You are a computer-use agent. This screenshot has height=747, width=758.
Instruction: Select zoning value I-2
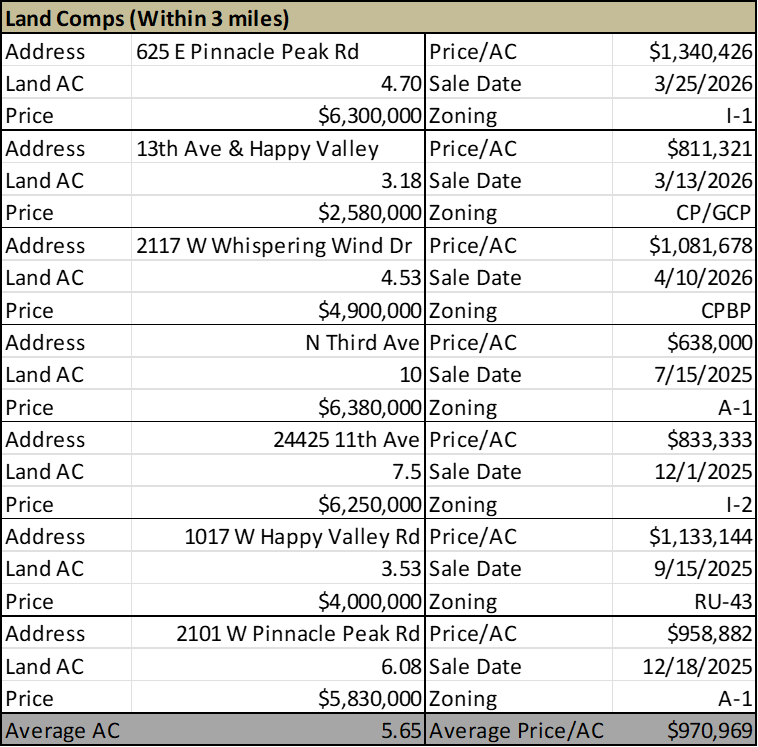(x=684, y=504)
